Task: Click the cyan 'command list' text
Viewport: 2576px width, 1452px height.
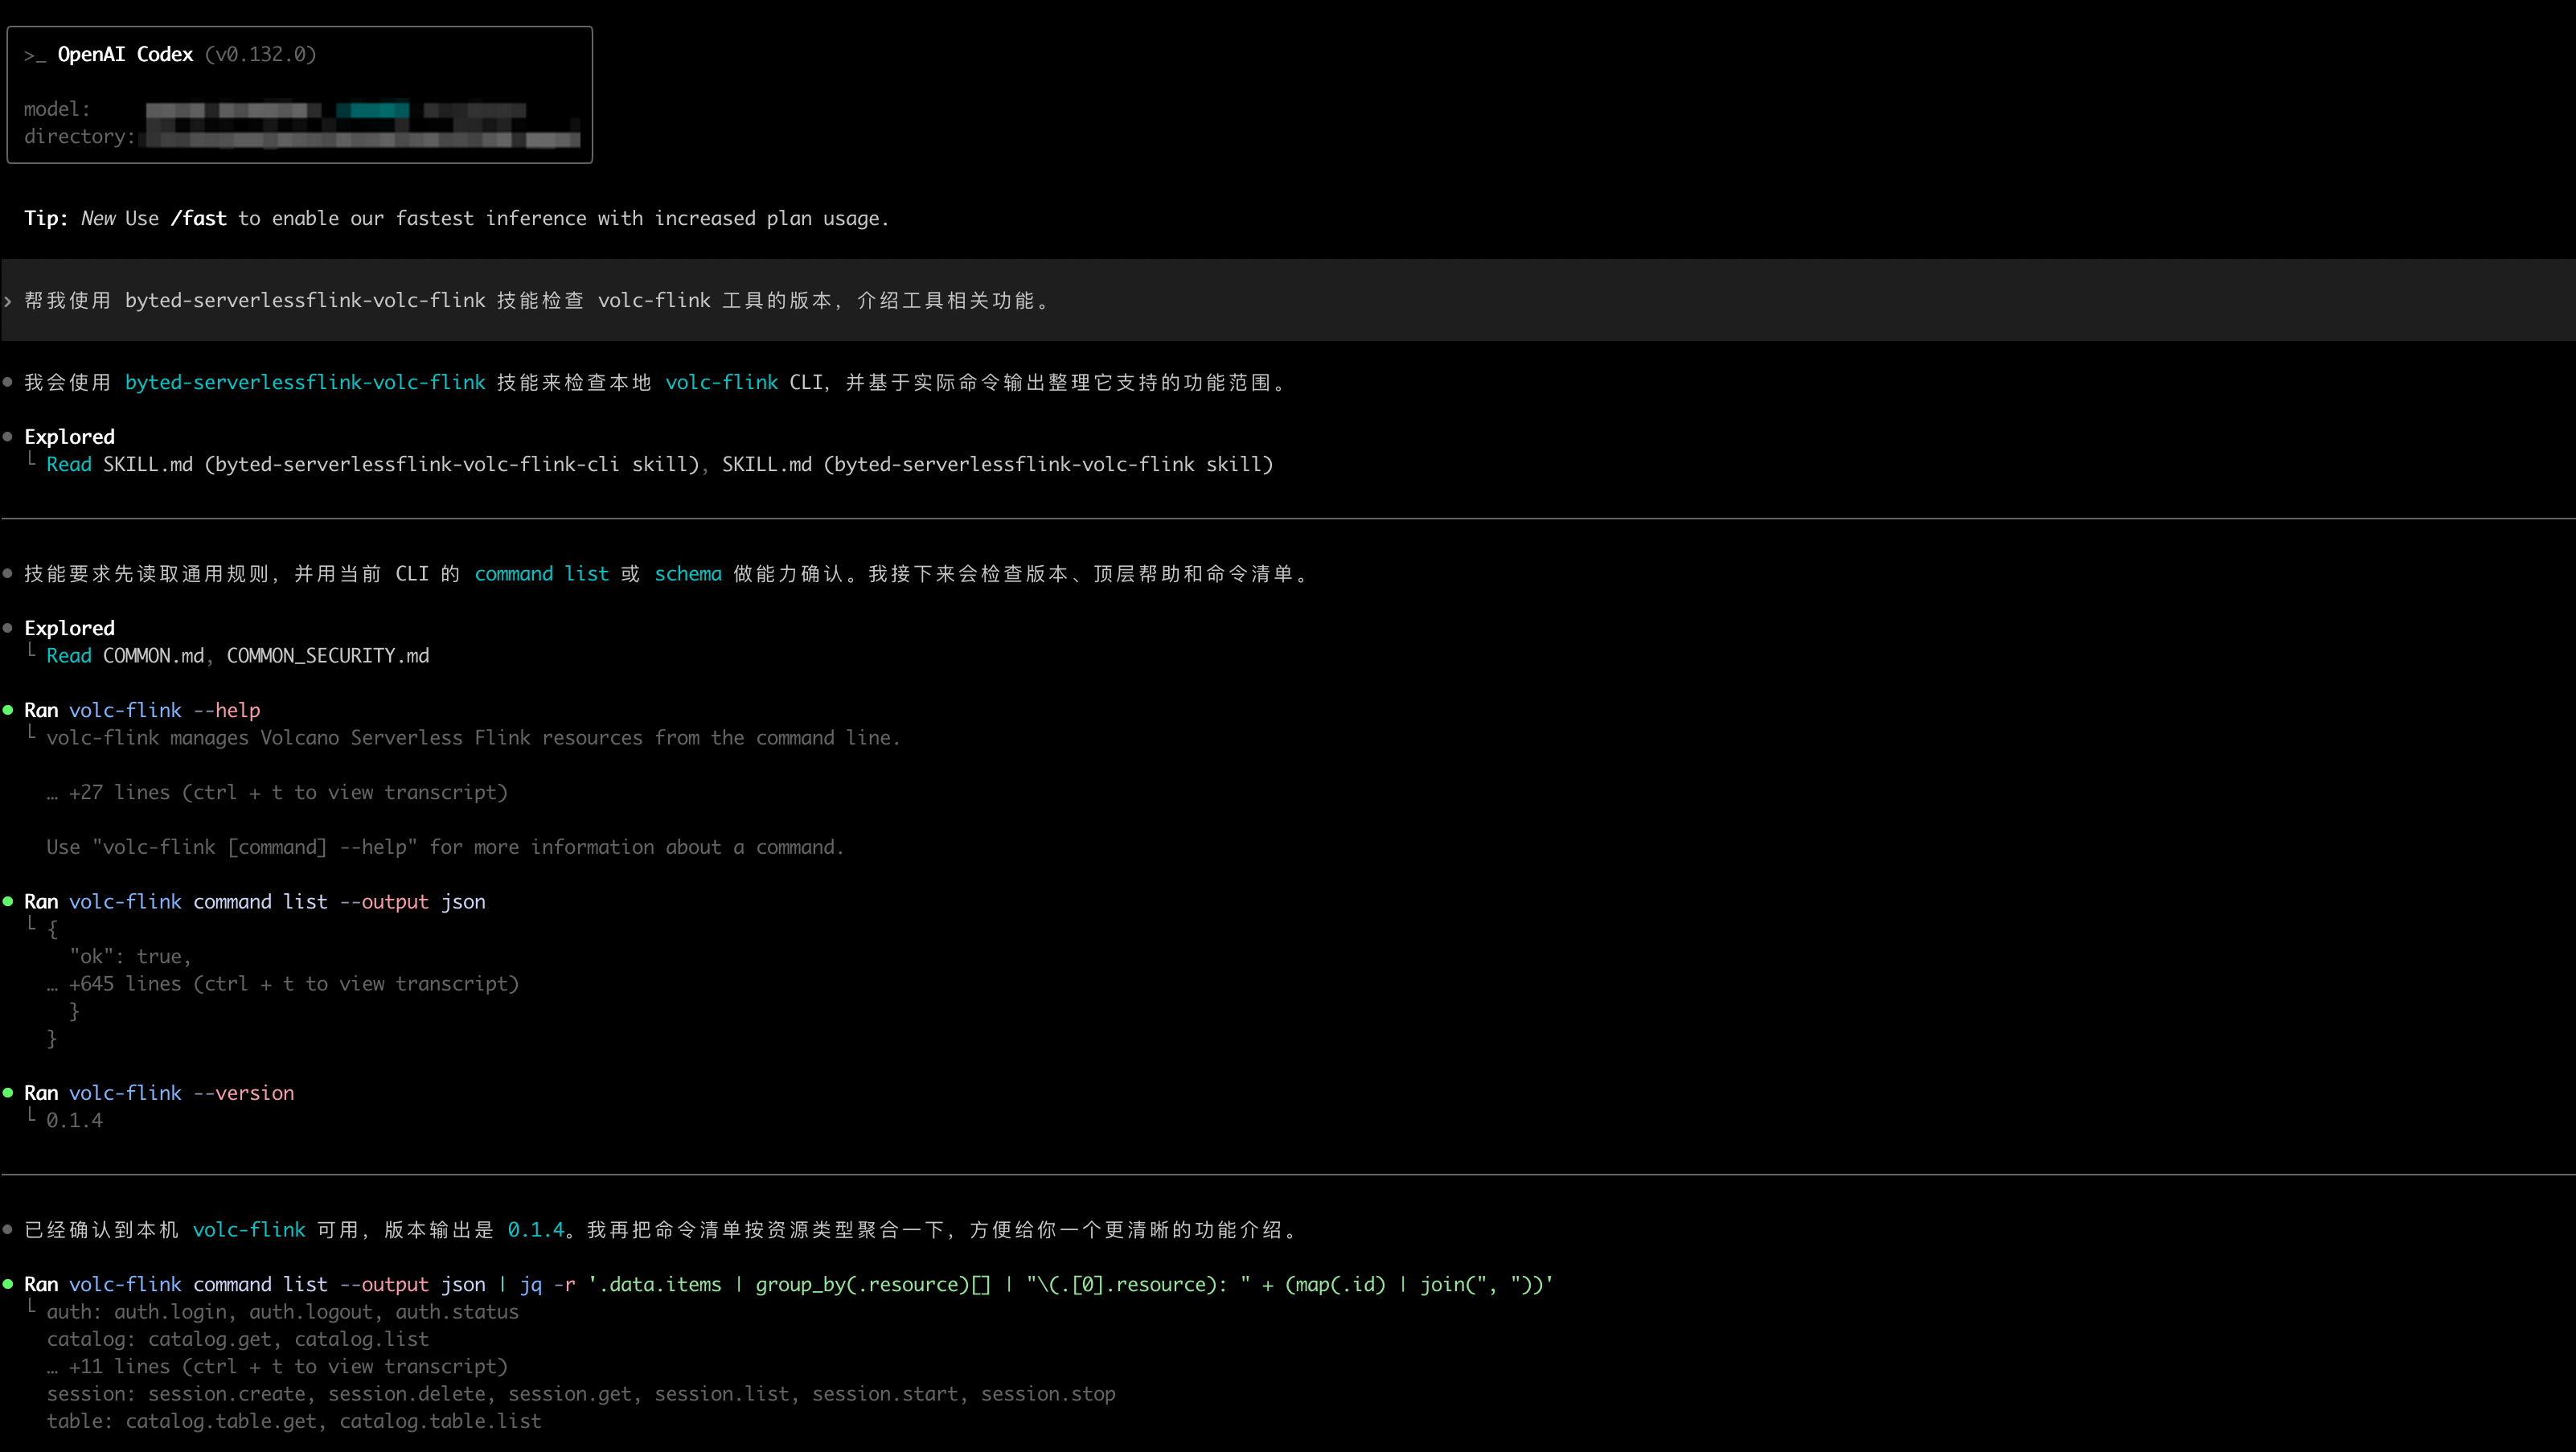Action: pyautogui.click(x=541, y=573)
